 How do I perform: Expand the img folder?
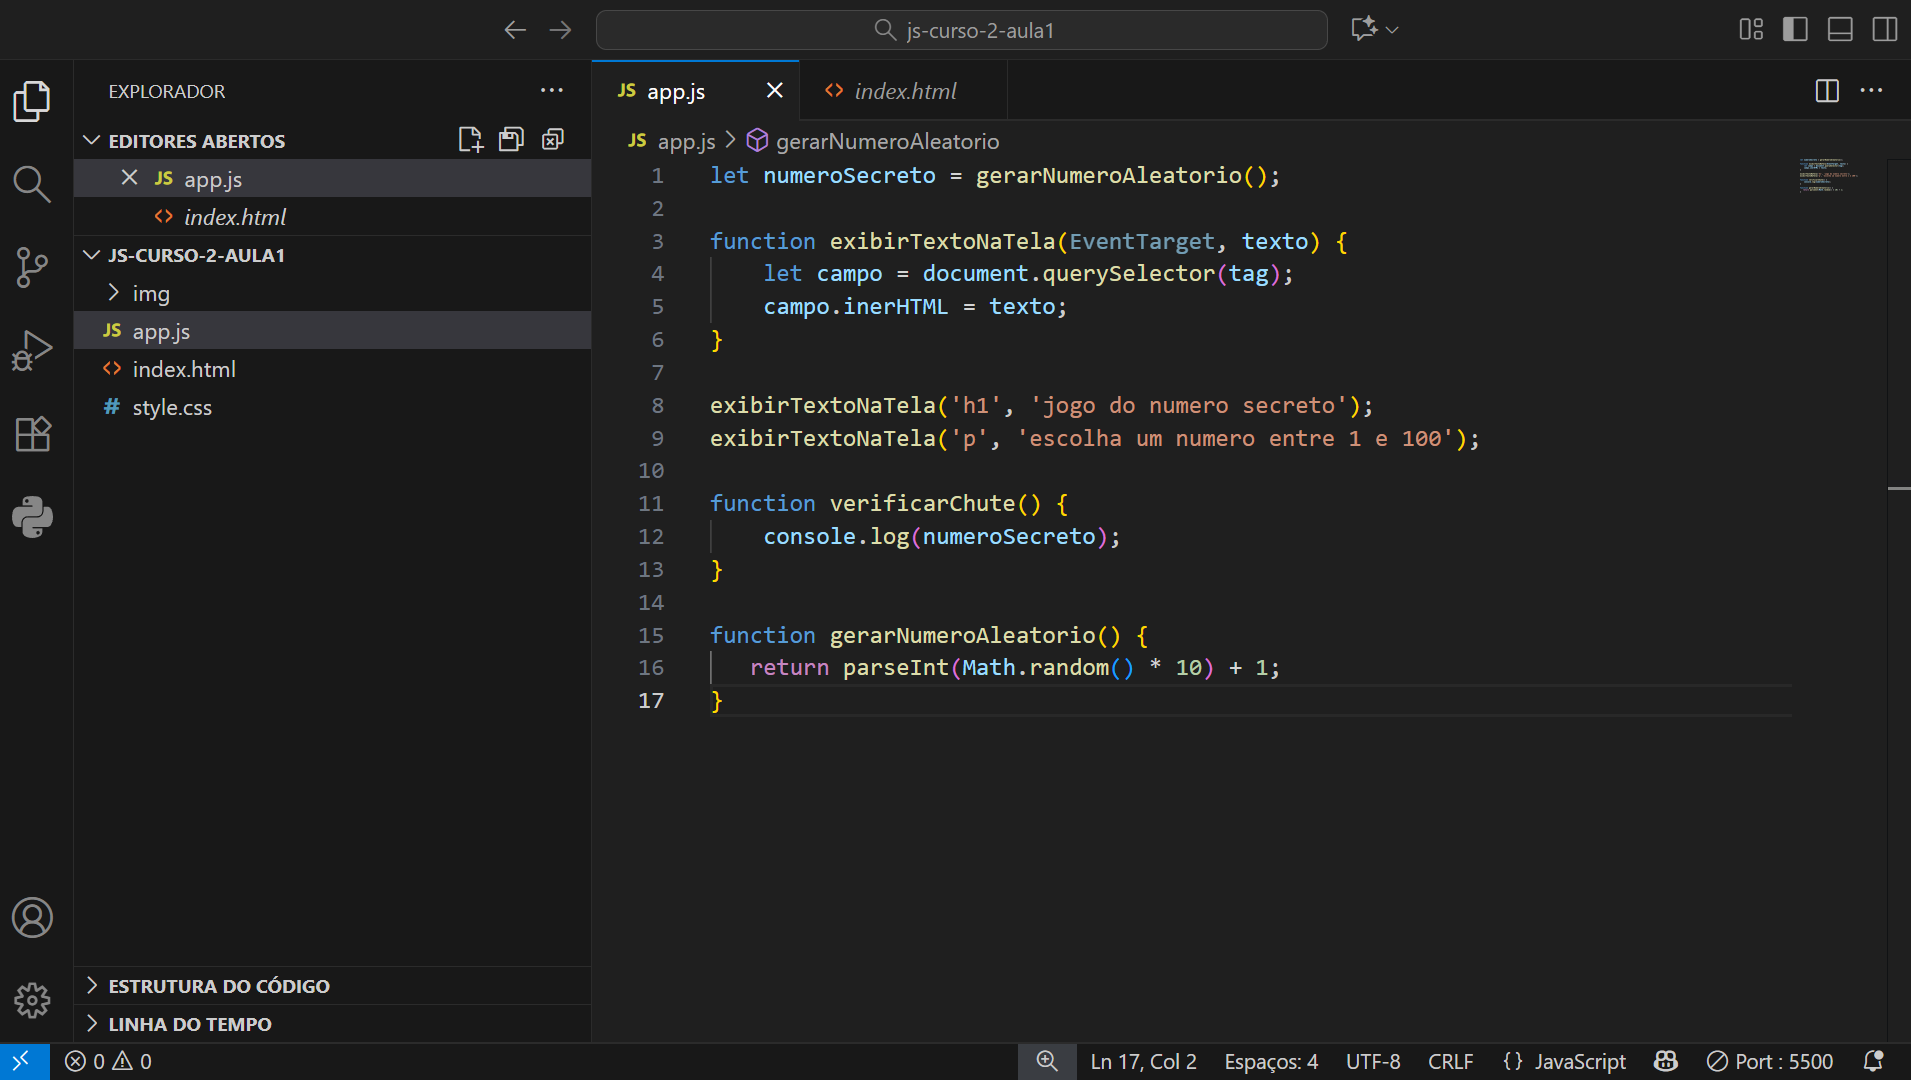tap(150, 293)
